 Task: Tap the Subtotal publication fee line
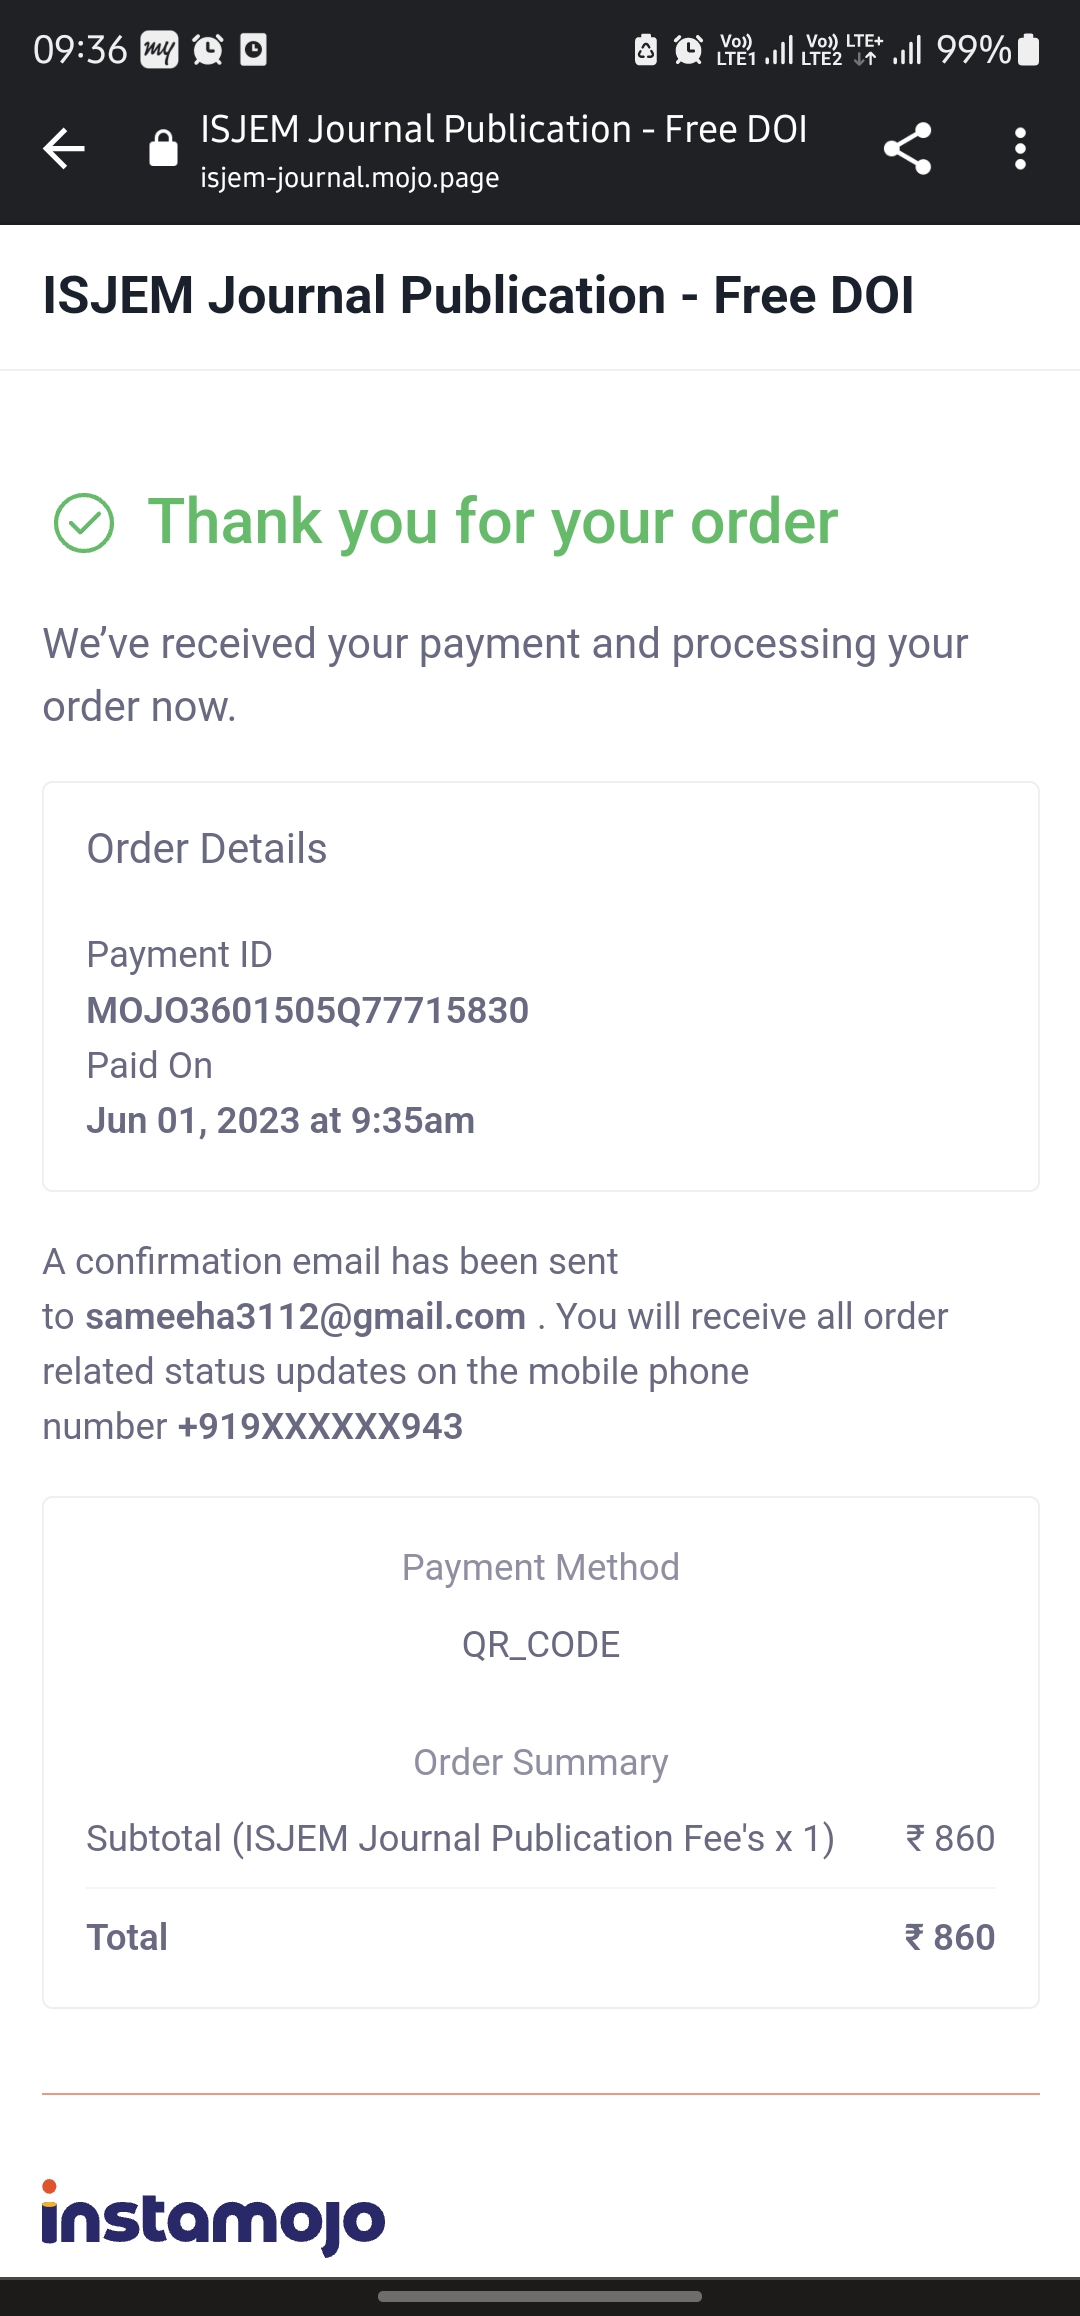(460, 1839)
